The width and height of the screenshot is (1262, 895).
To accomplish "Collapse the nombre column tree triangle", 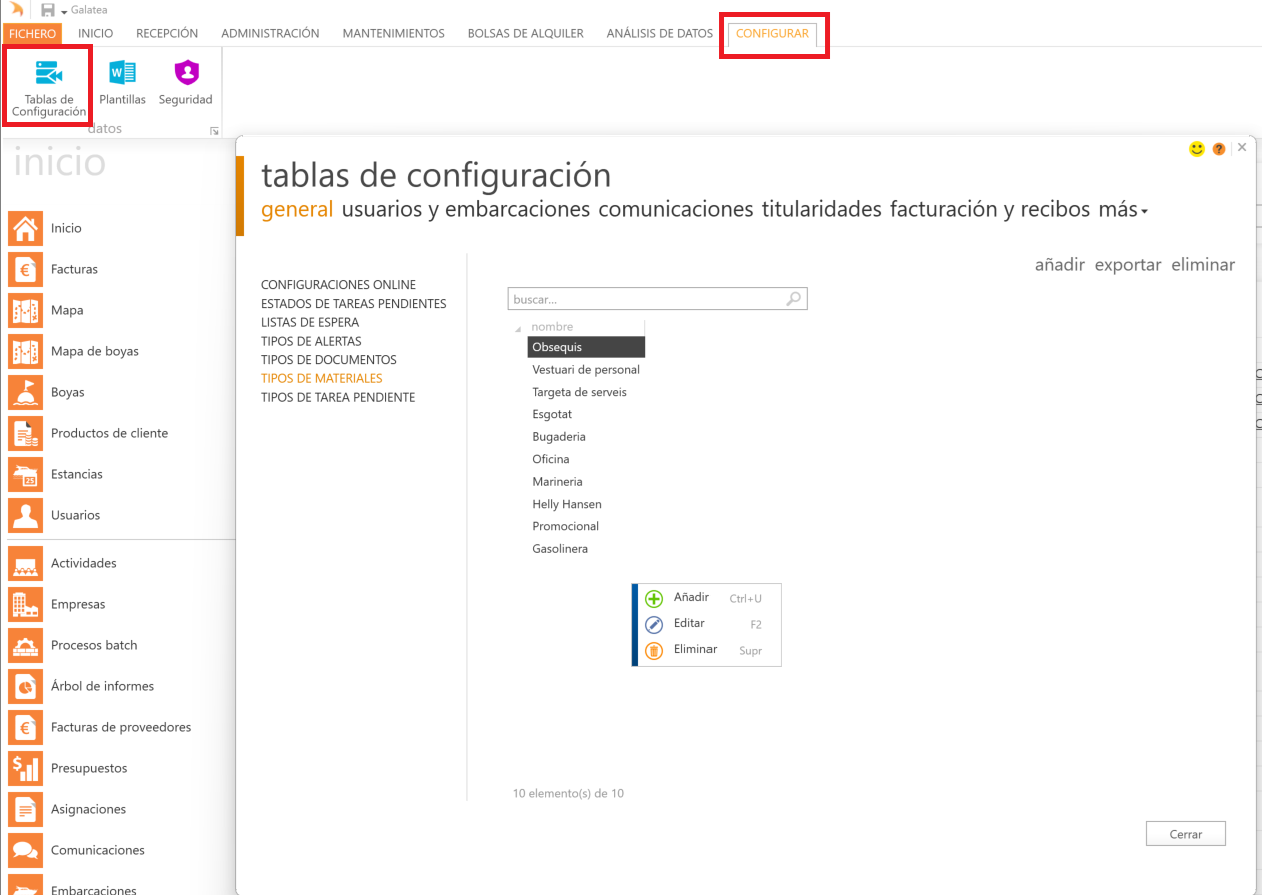I will (x=518, y=329).
